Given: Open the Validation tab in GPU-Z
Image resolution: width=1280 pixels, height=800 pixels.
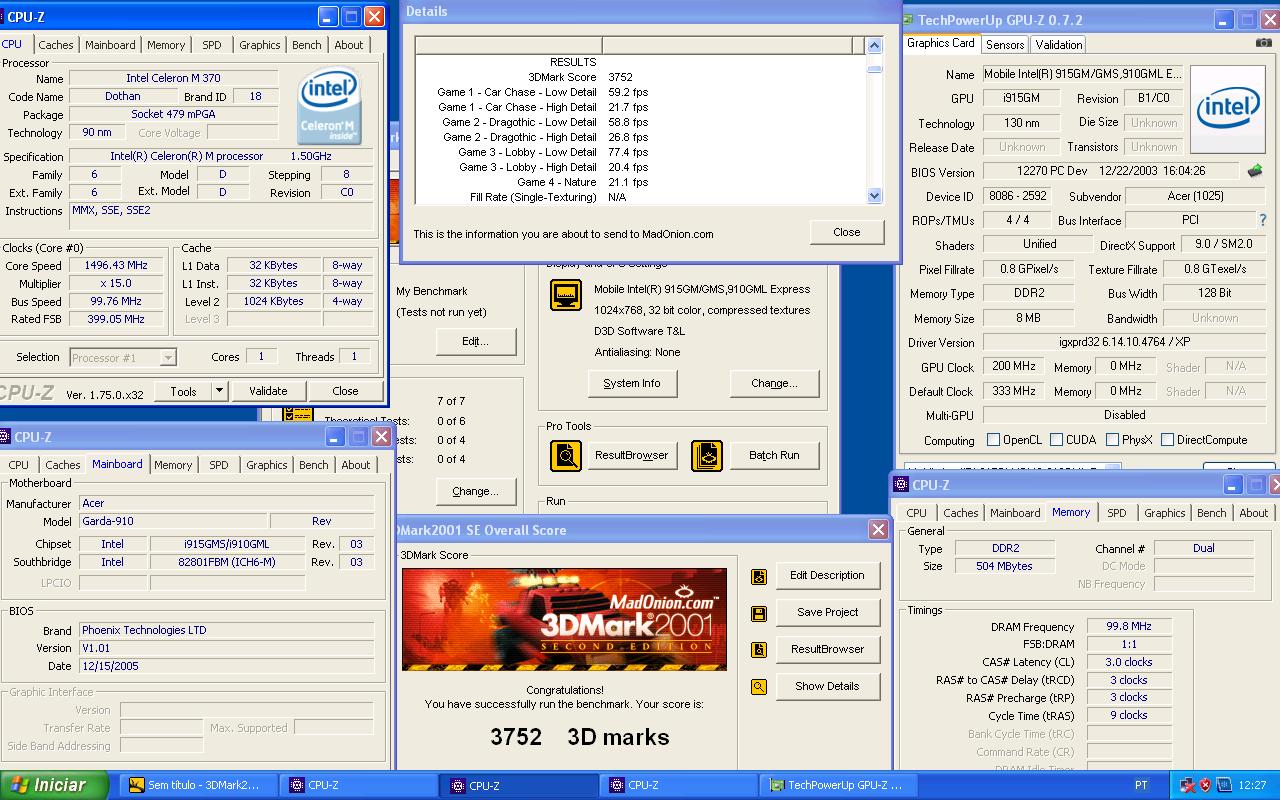Looking at the screenshot, I should [x=1059, y=44].
